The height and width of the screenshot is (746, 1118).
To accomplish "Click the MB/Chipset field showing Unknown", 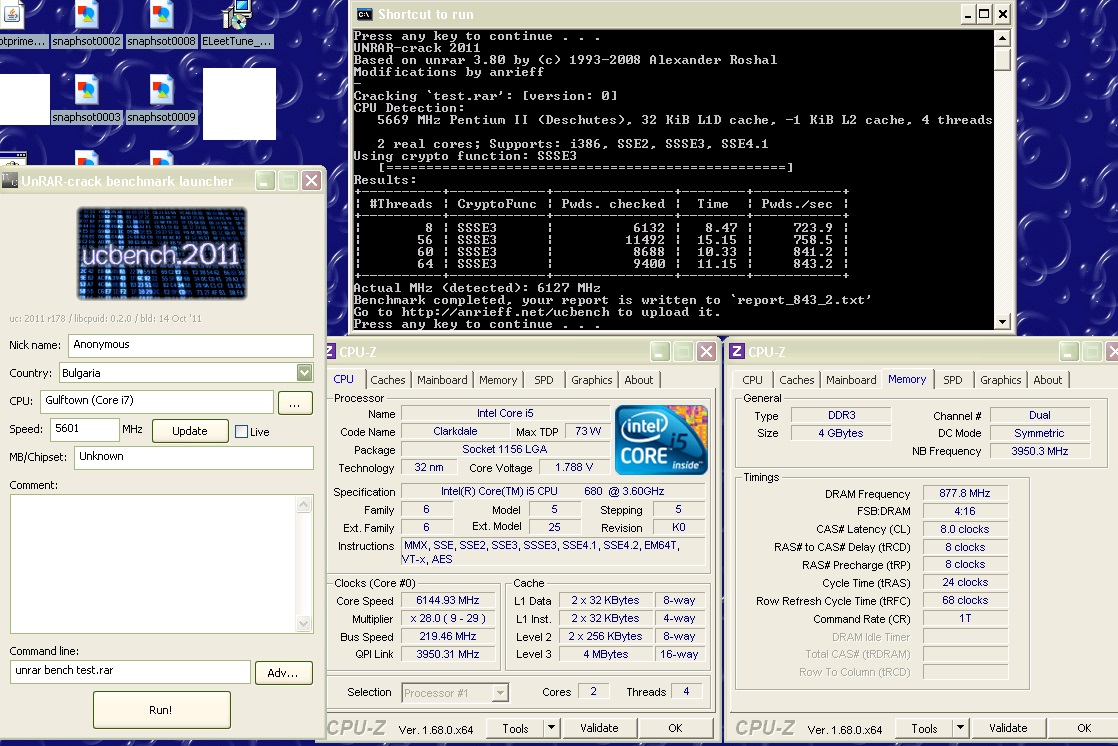I will point(194,457).
